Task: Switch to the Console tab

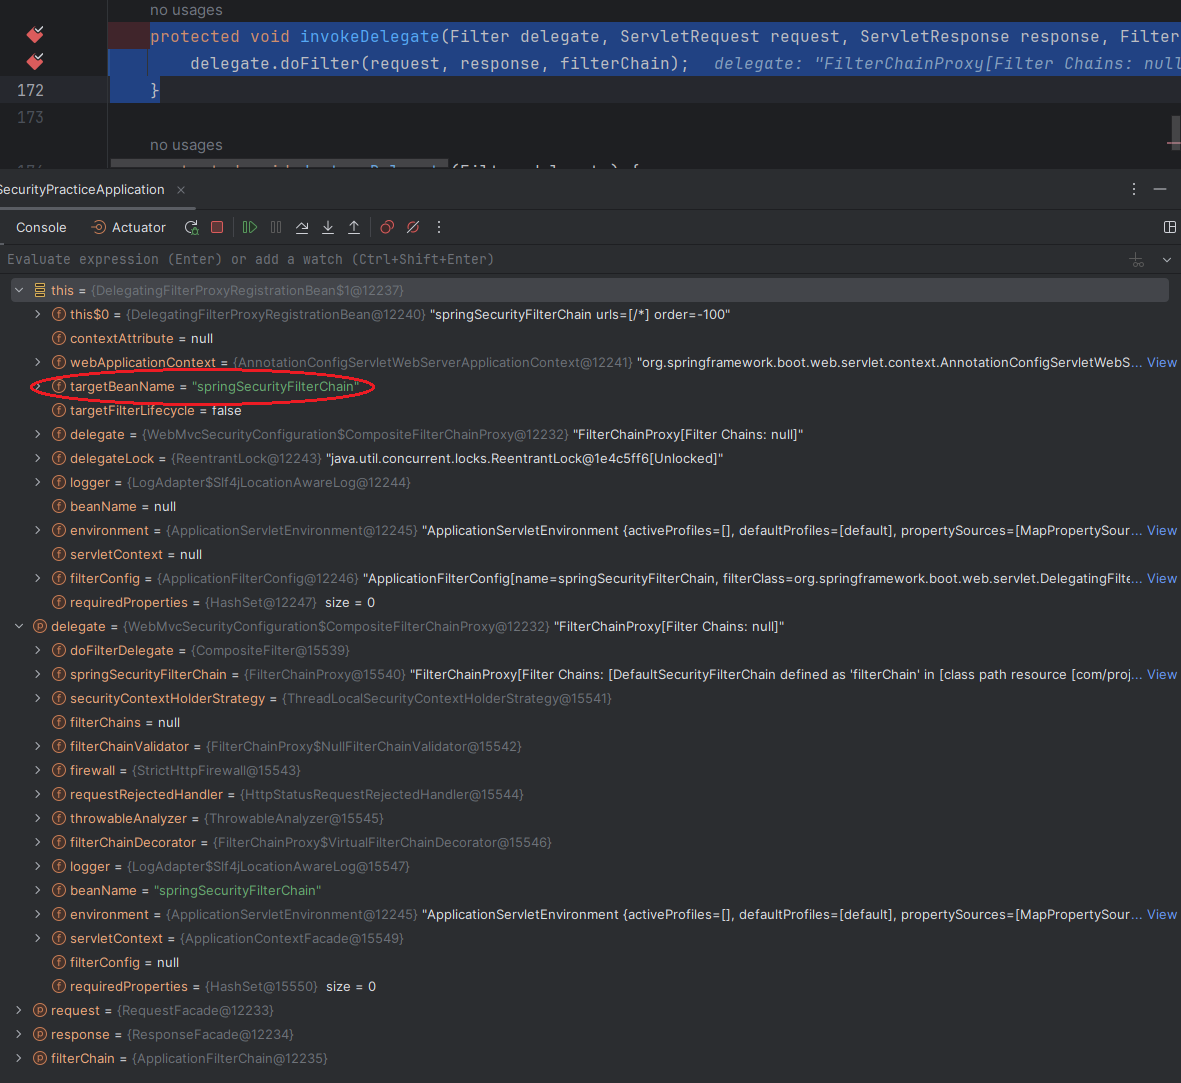Action: tap(40, 227)
